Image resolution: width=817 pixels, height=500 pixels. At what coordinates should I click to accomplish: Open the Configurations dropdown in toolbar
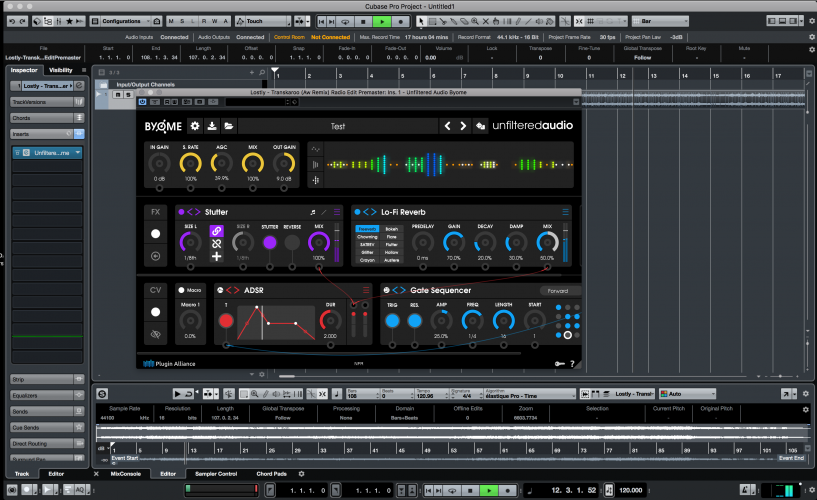pyautogui.click(x=125, y=20)
